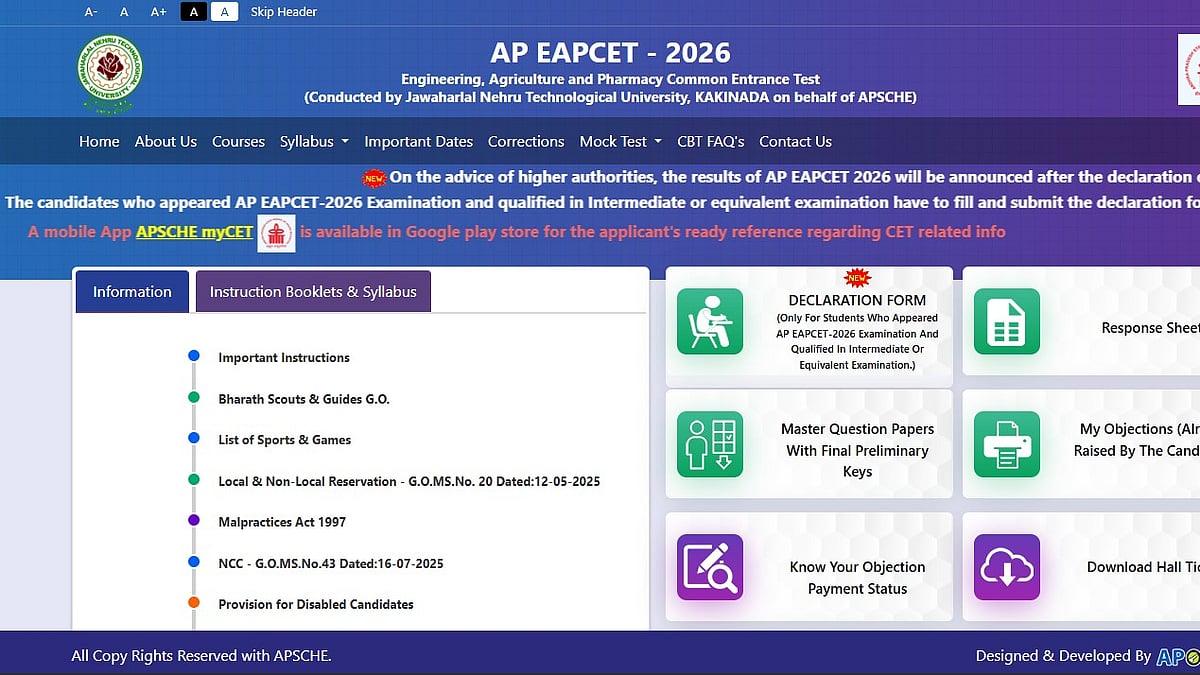The height and width of the screenshot is (675, 1200).
Task: Click the My Objections card label
Action: (x=1137, y=440)
